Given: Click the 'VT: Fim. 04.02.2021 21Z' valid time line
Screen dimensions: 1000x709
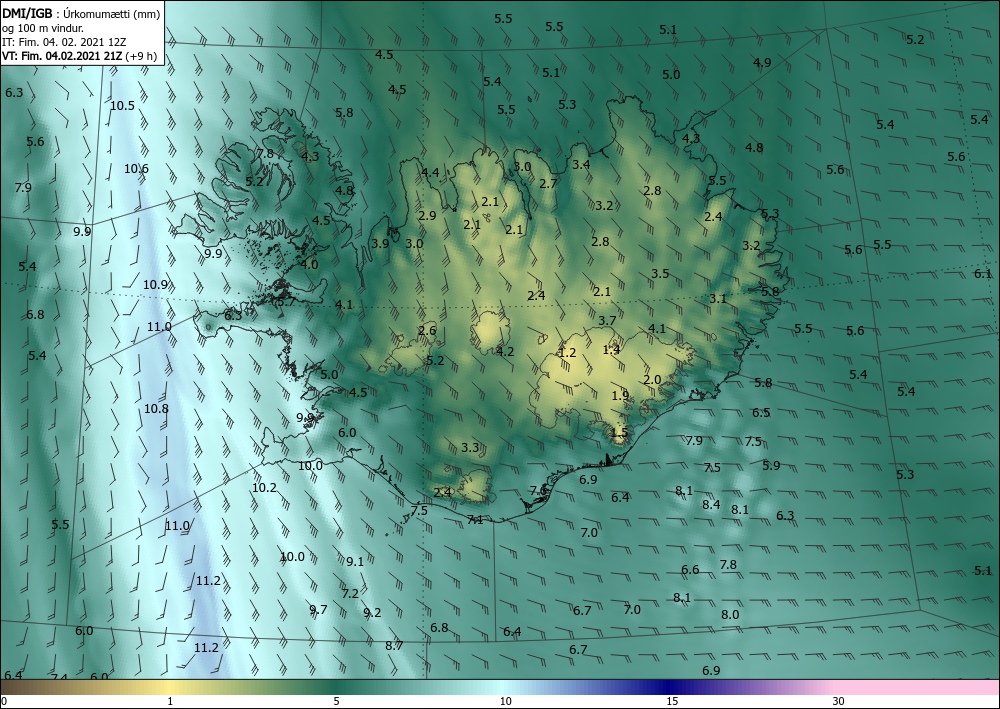Looking at the screenshot, I should [61, 56].
